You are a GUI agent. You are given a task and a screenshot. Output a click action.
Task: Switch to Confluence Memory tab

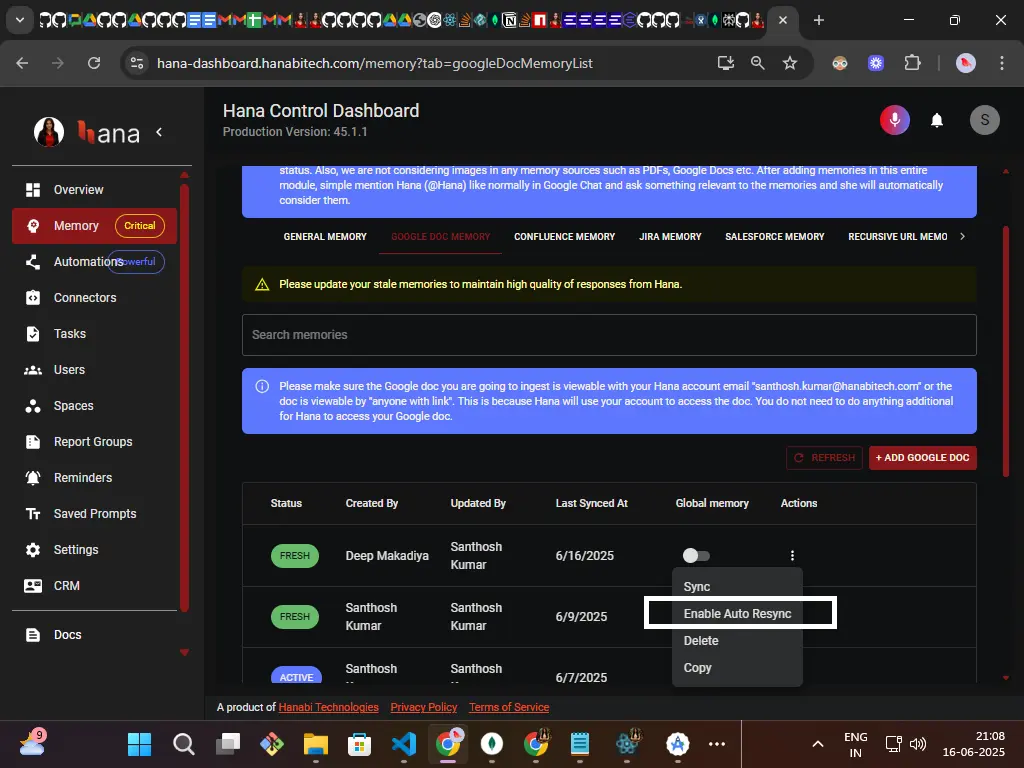tap(564, 236)
